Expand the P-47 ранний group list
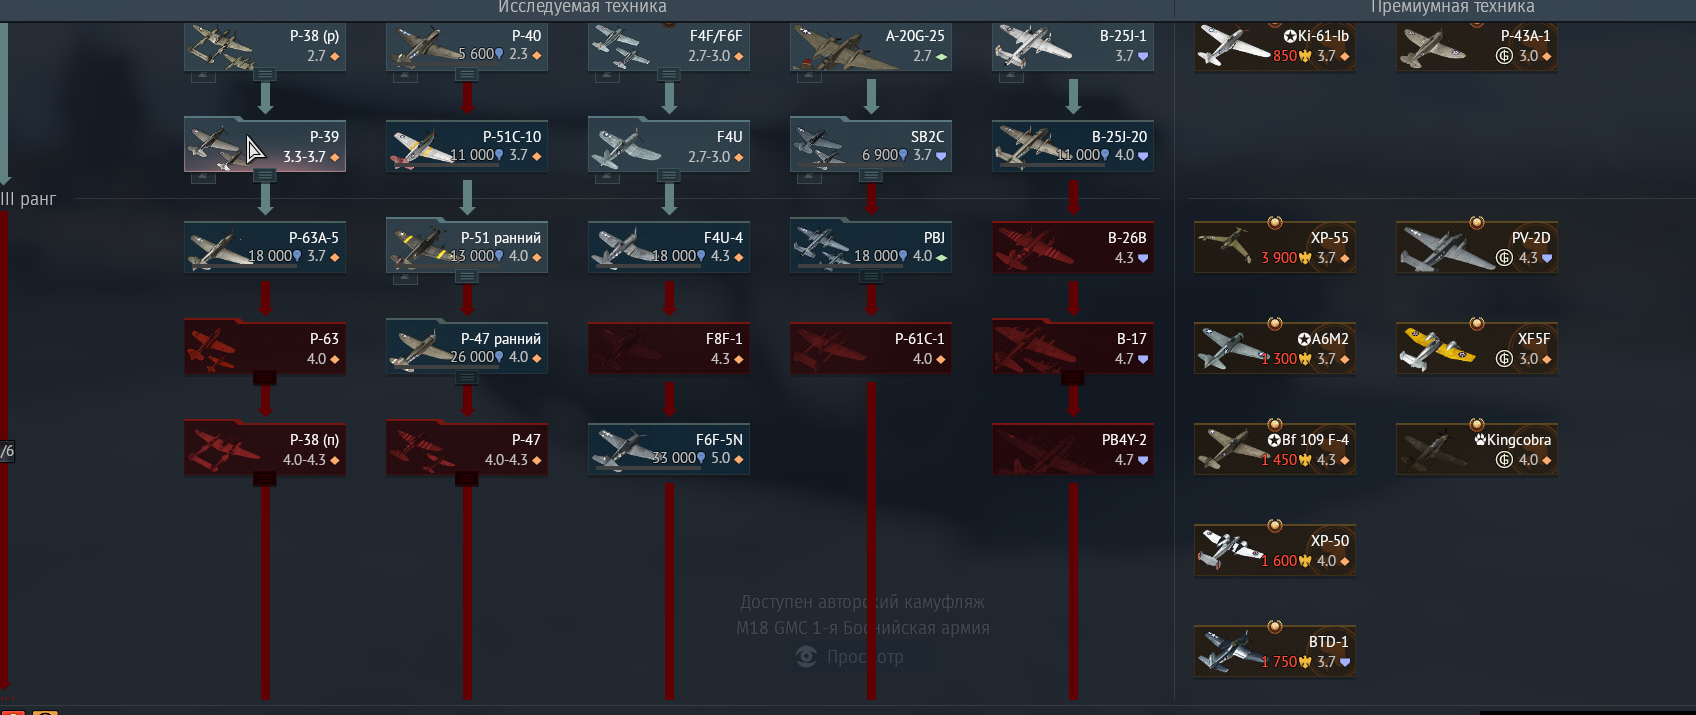 (467, 378)
